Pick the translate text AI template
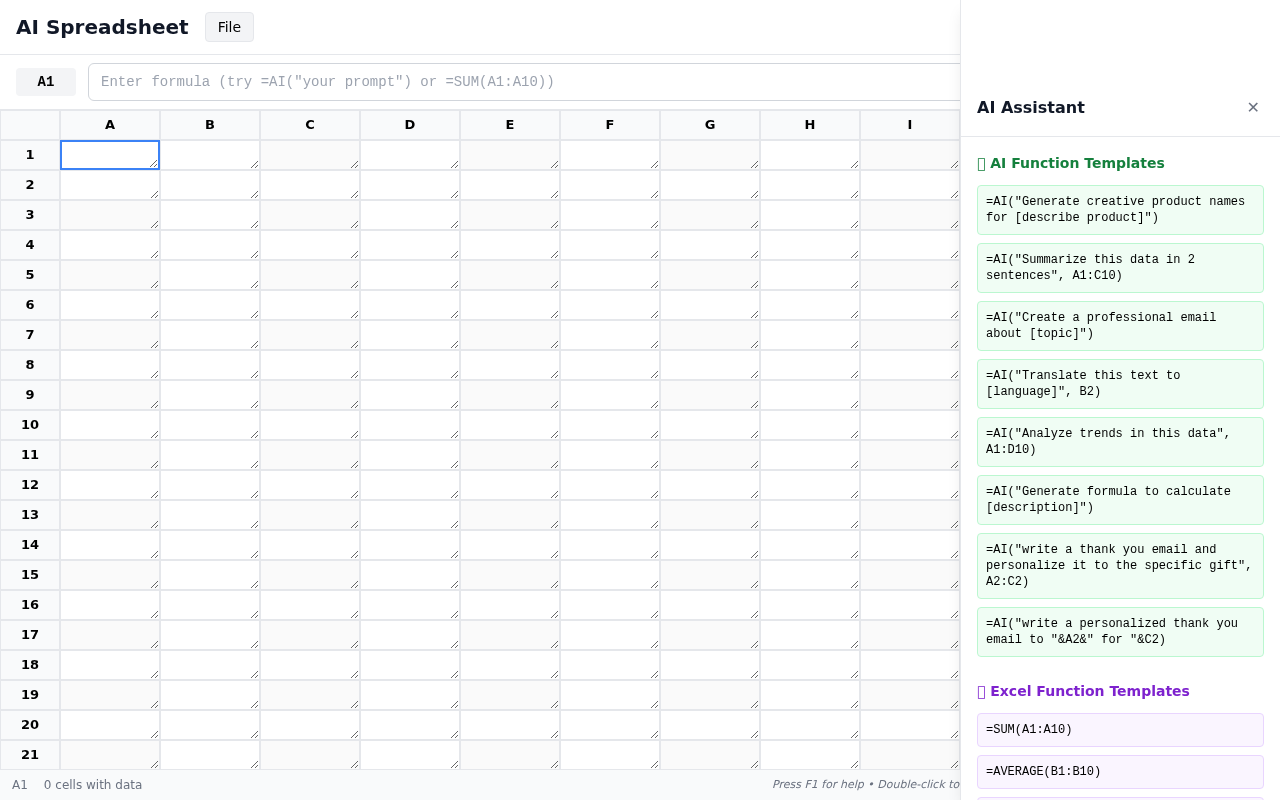 1120,384
